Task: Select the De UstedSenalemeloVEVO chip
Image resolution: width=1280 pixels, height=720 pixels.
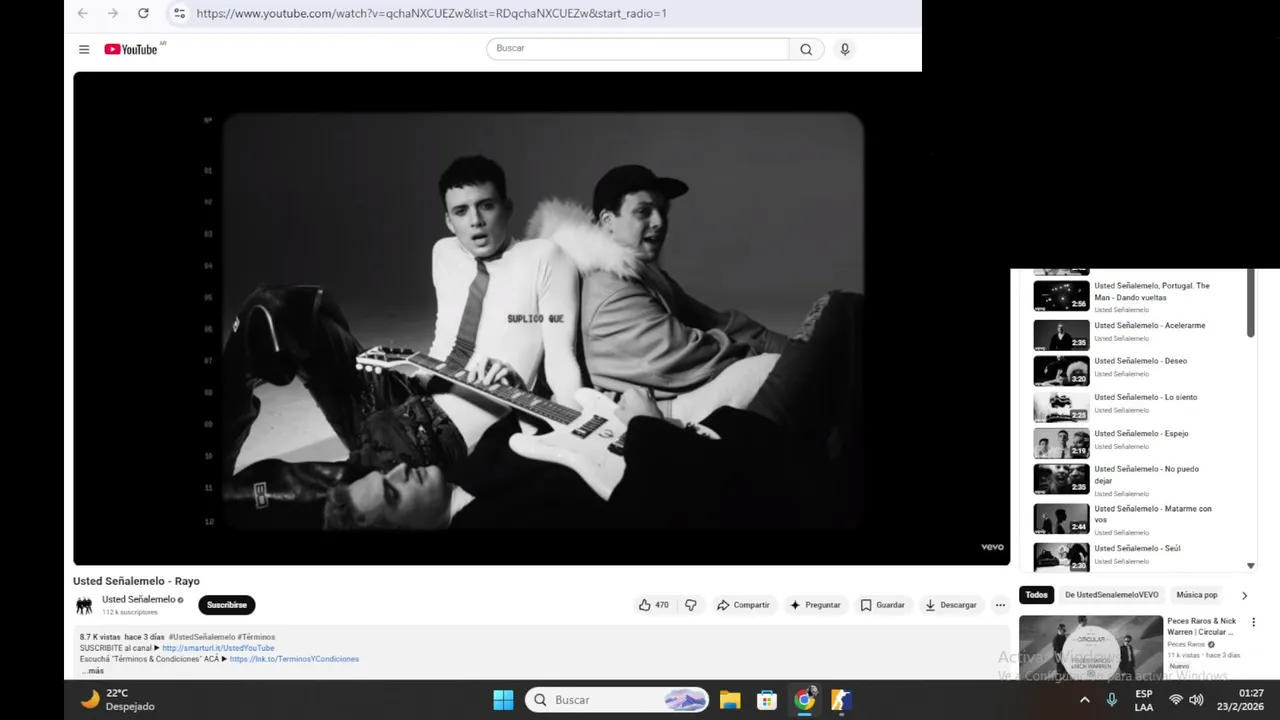Action: (1111, 595)
